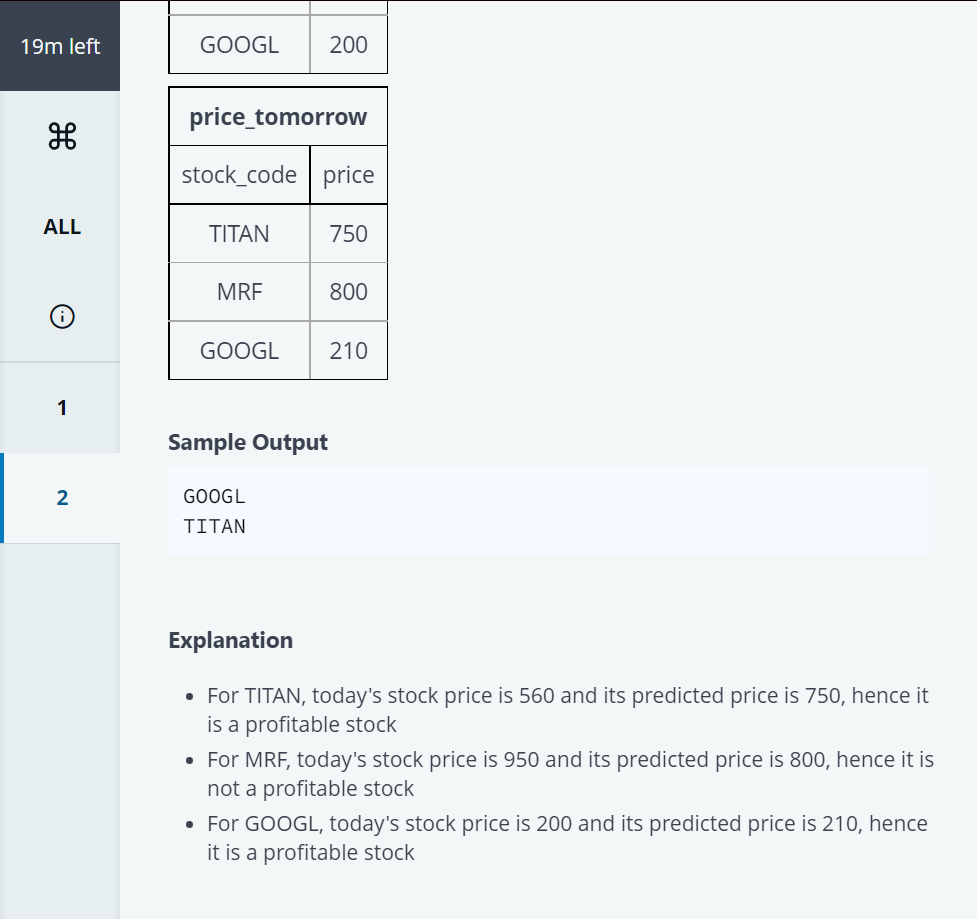Click the command symbol icon in sidebar
The width and height of the screenshot is (977, 919).
coord(61,137)
